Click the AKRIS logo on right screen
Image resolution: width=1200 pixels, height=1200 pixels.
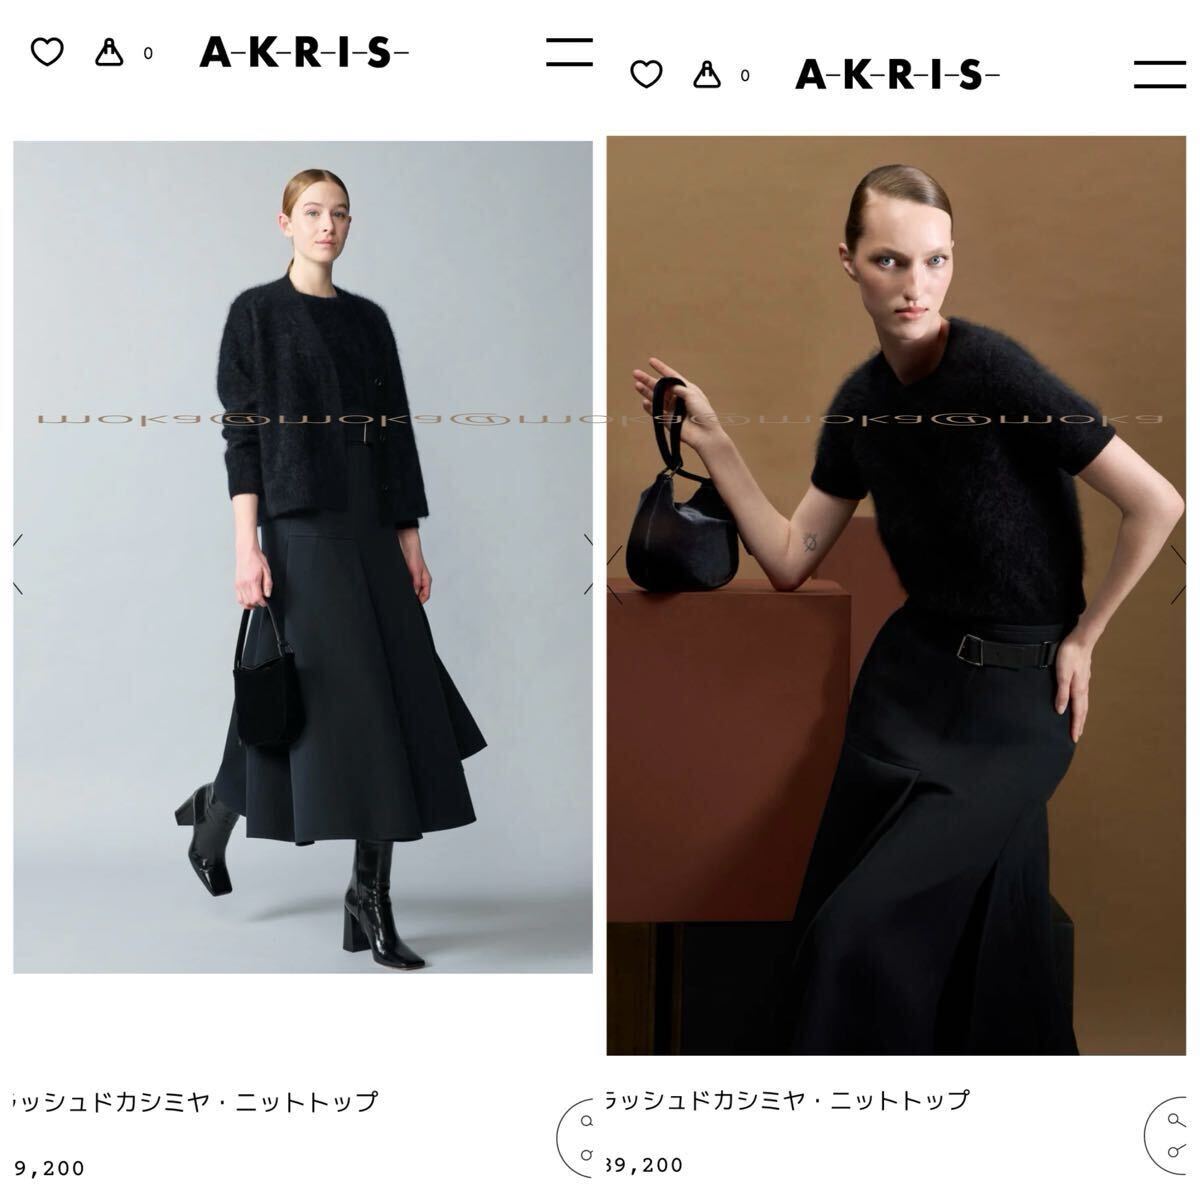click(x=897, y=74)
